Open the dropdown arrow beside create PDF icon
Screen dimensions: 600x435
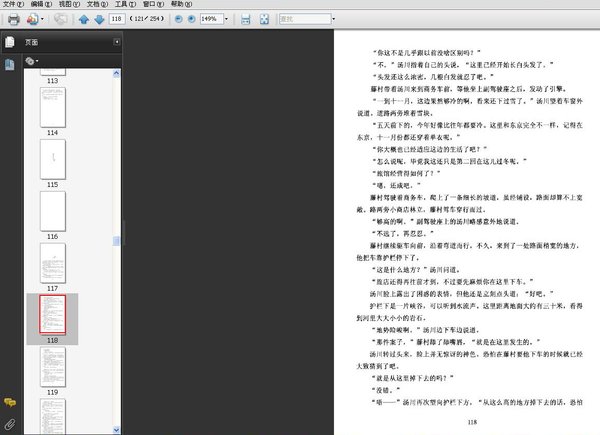click(x=43, y=19)
